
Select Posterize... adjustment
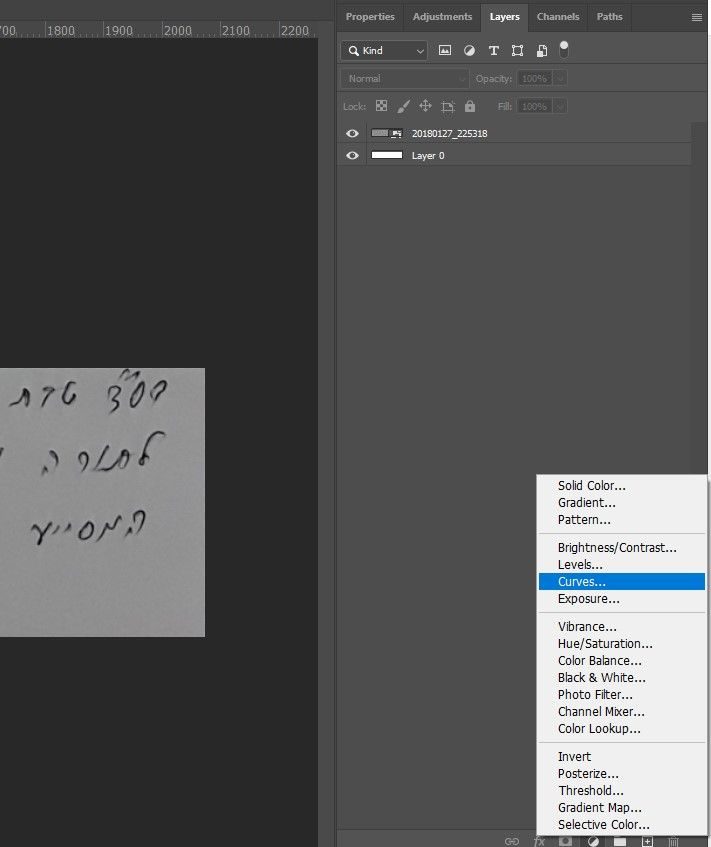pos(622,774)
